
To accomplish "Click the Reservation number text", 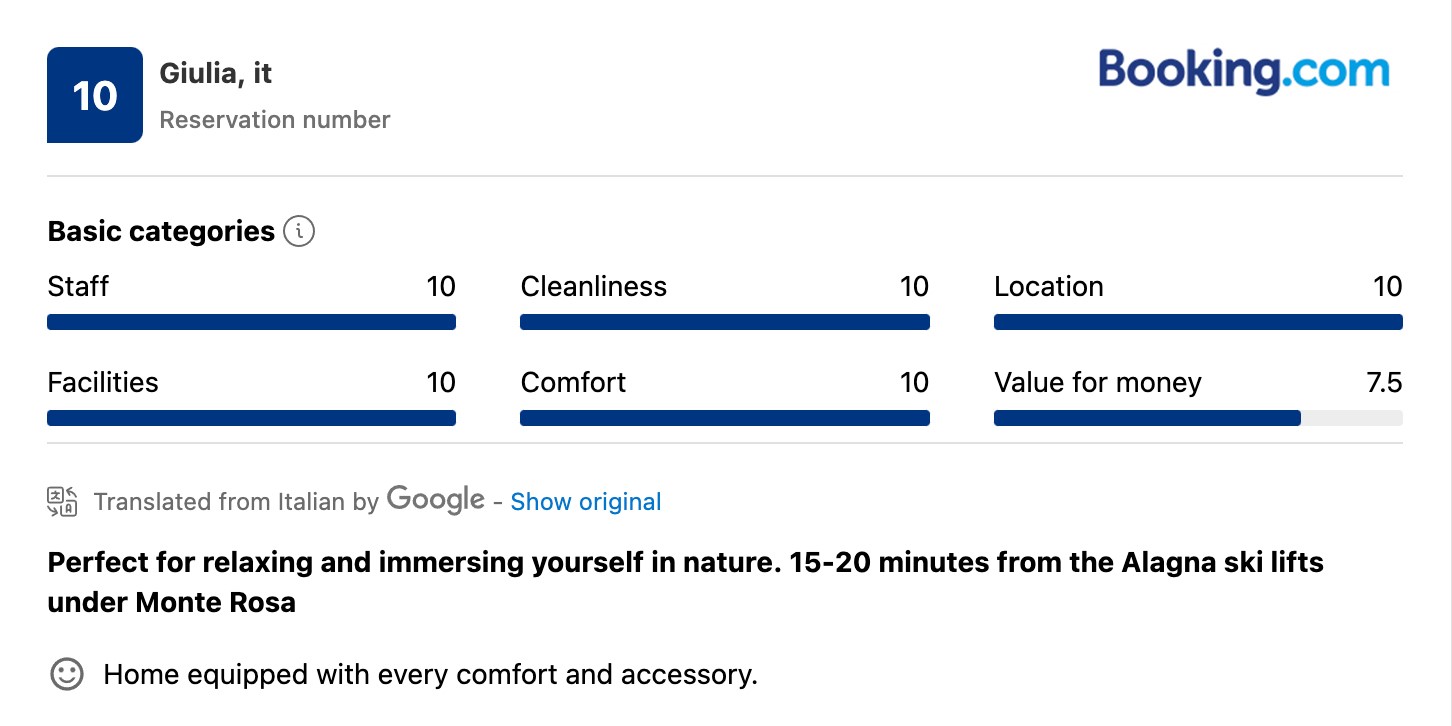I will click(x=275, y=120).
